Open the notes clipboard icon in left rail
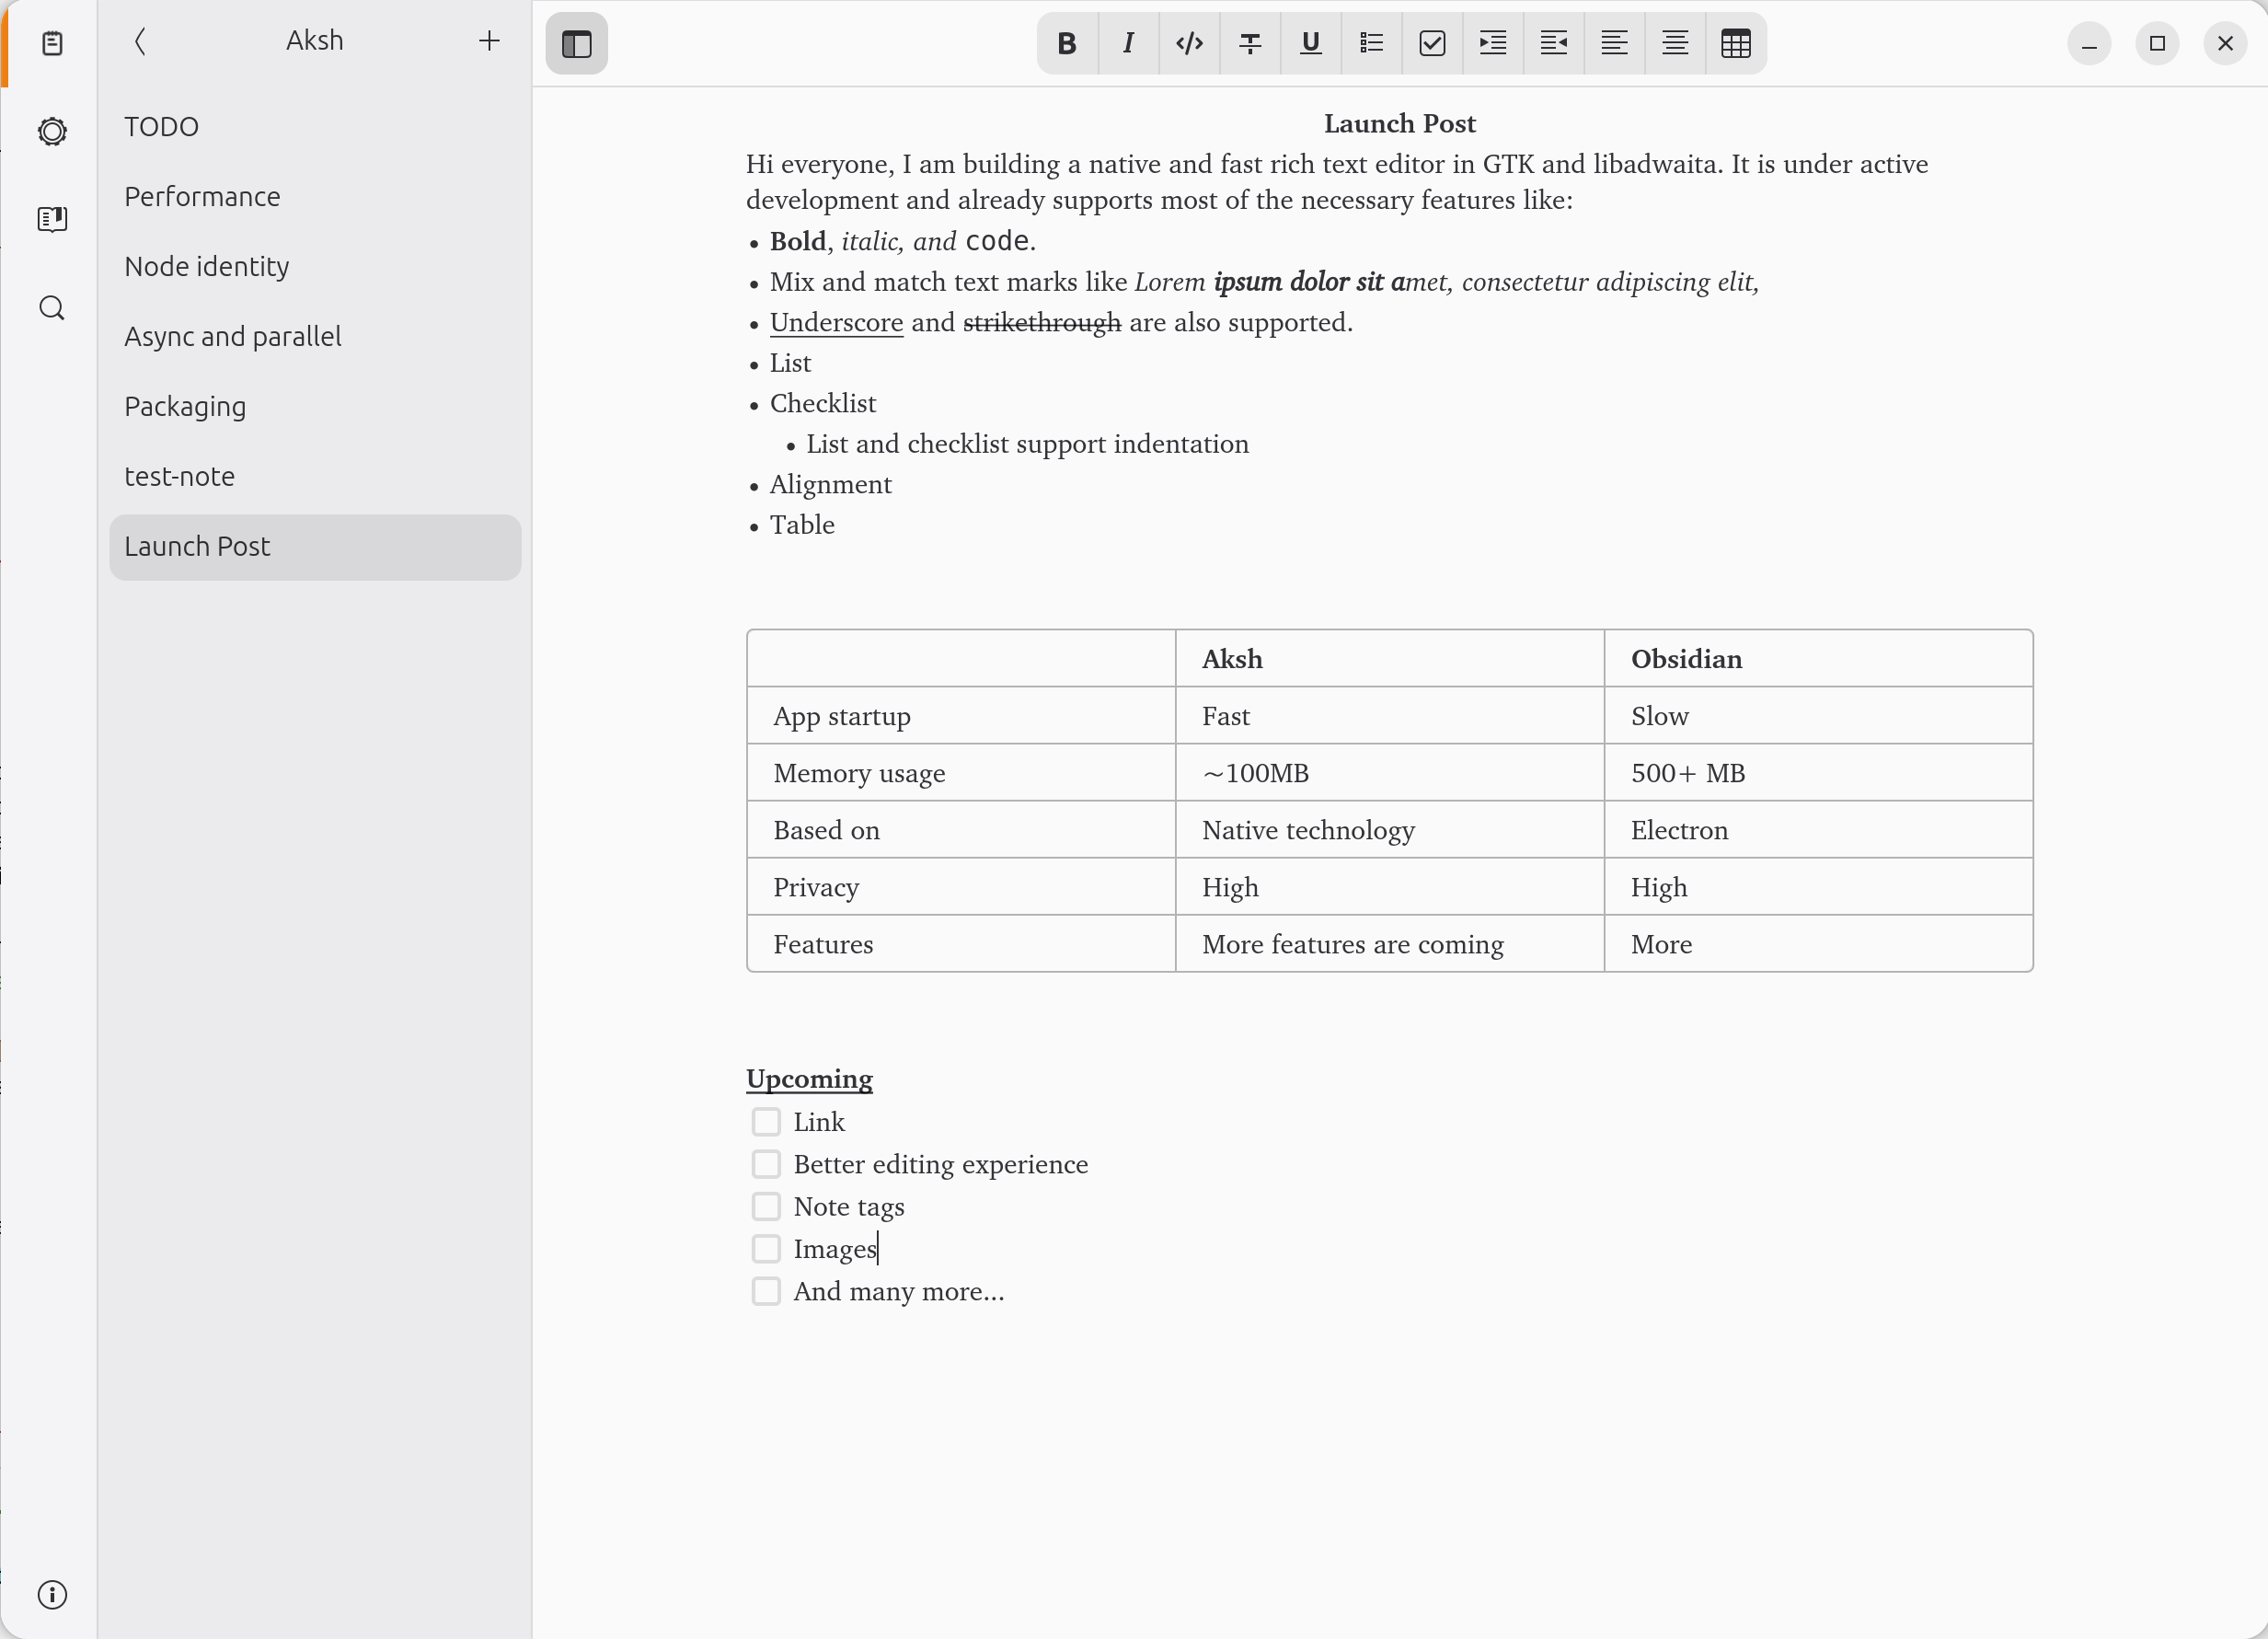The width and height of the screenshot is (2268, 1639). point(52,43)
